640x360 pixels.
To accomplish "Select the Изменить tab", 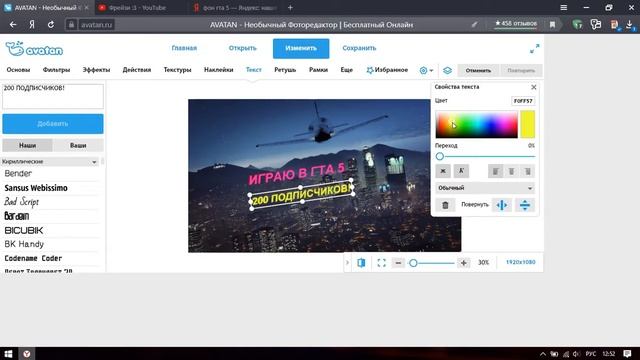I will 301,48.
